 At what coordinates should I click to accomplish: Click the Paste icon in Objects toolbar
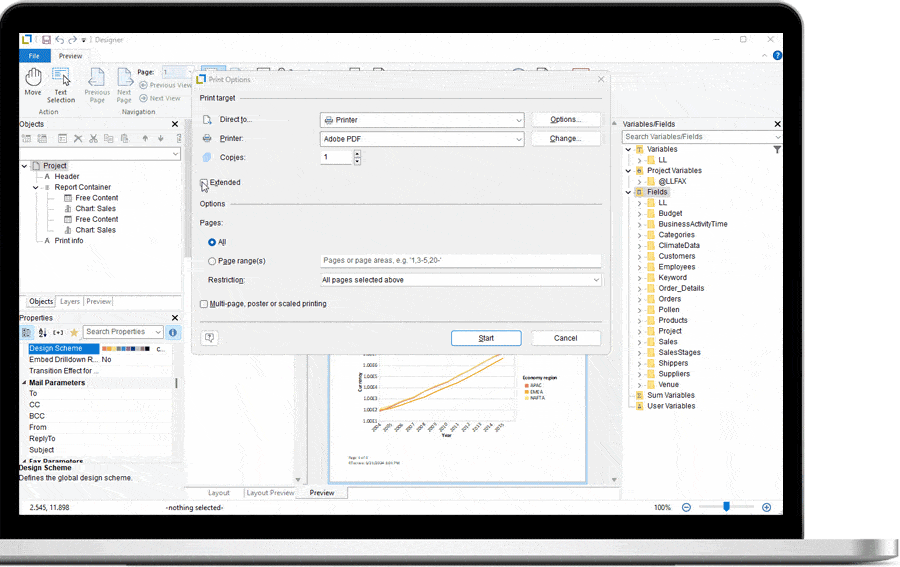(125, 138)
